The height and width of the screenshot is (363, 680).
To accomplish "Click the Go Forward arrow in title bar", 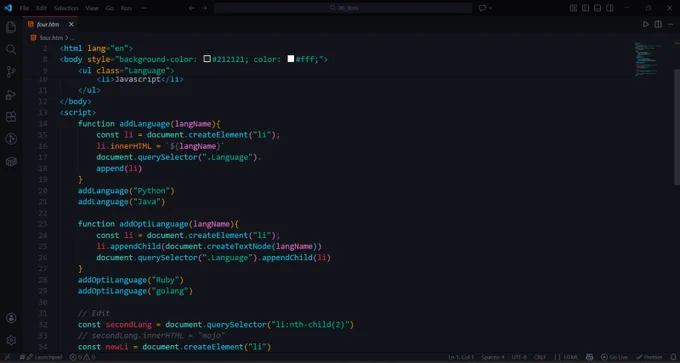I will (x=204, y=8).
